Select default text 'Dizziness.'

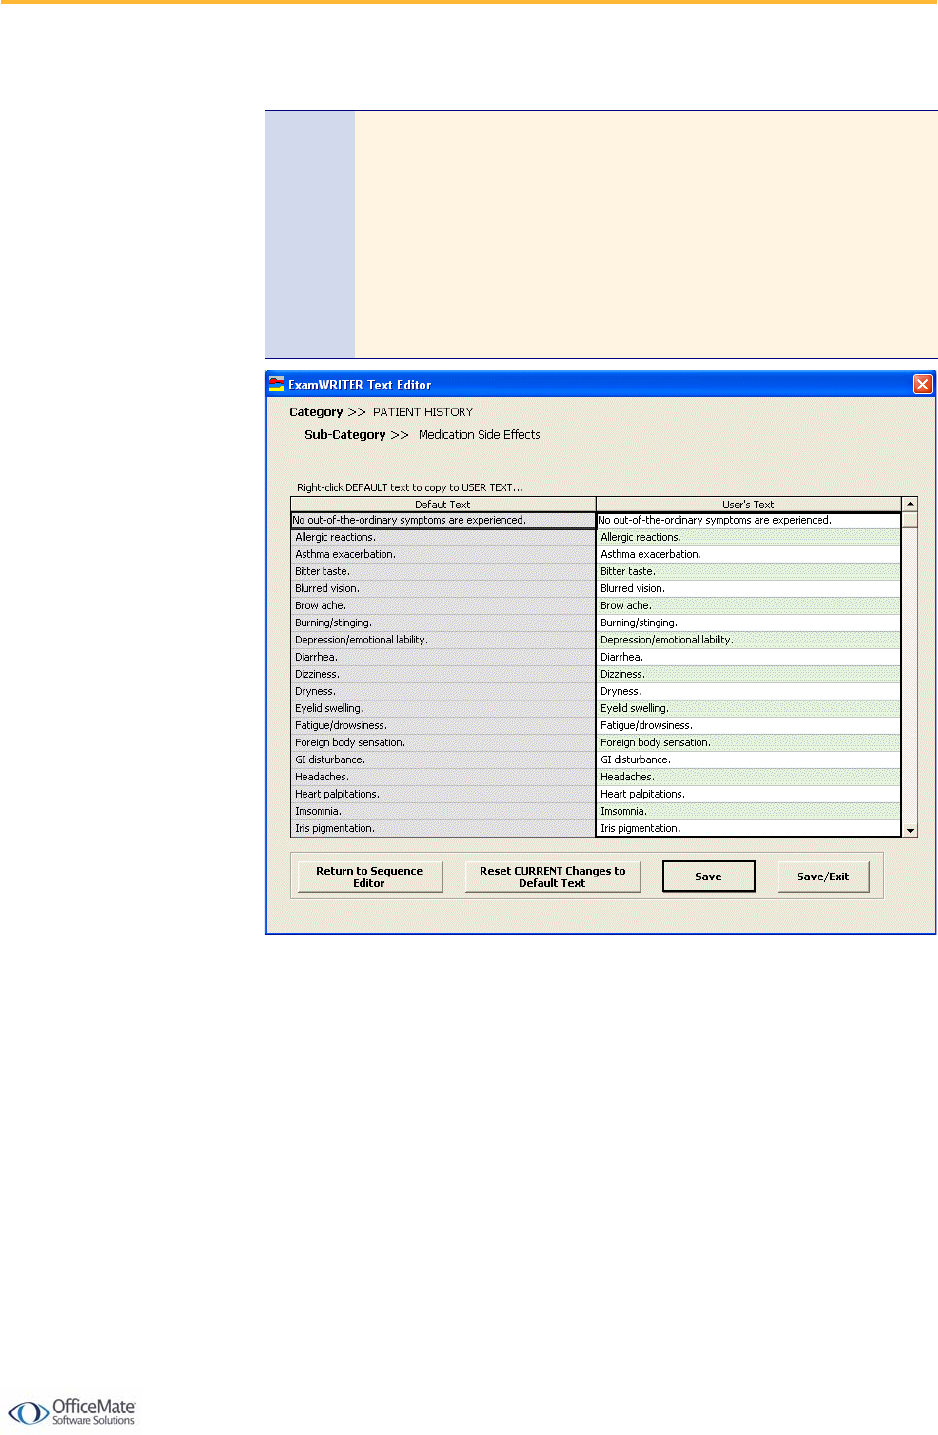pyautogui.click(x=443, y=674)
